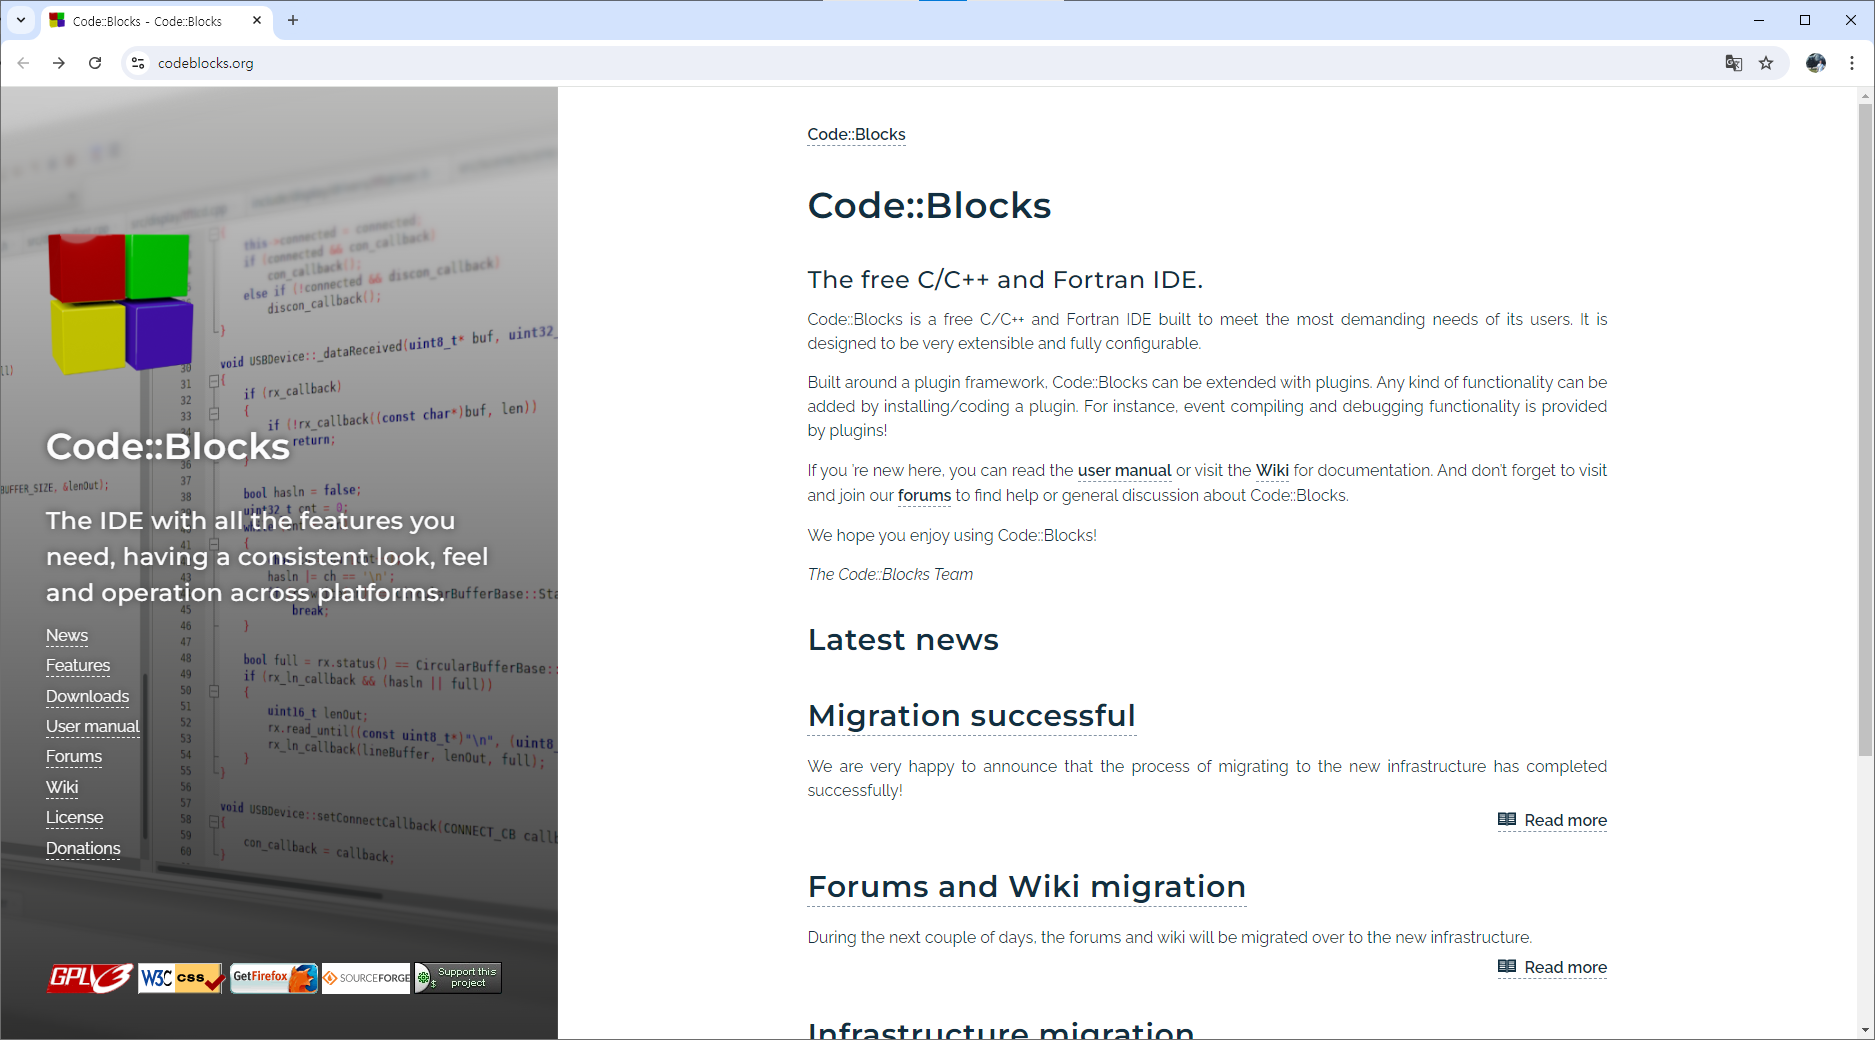
Task: Click the page vertical scrollbar thumb
Action: 1866,430
